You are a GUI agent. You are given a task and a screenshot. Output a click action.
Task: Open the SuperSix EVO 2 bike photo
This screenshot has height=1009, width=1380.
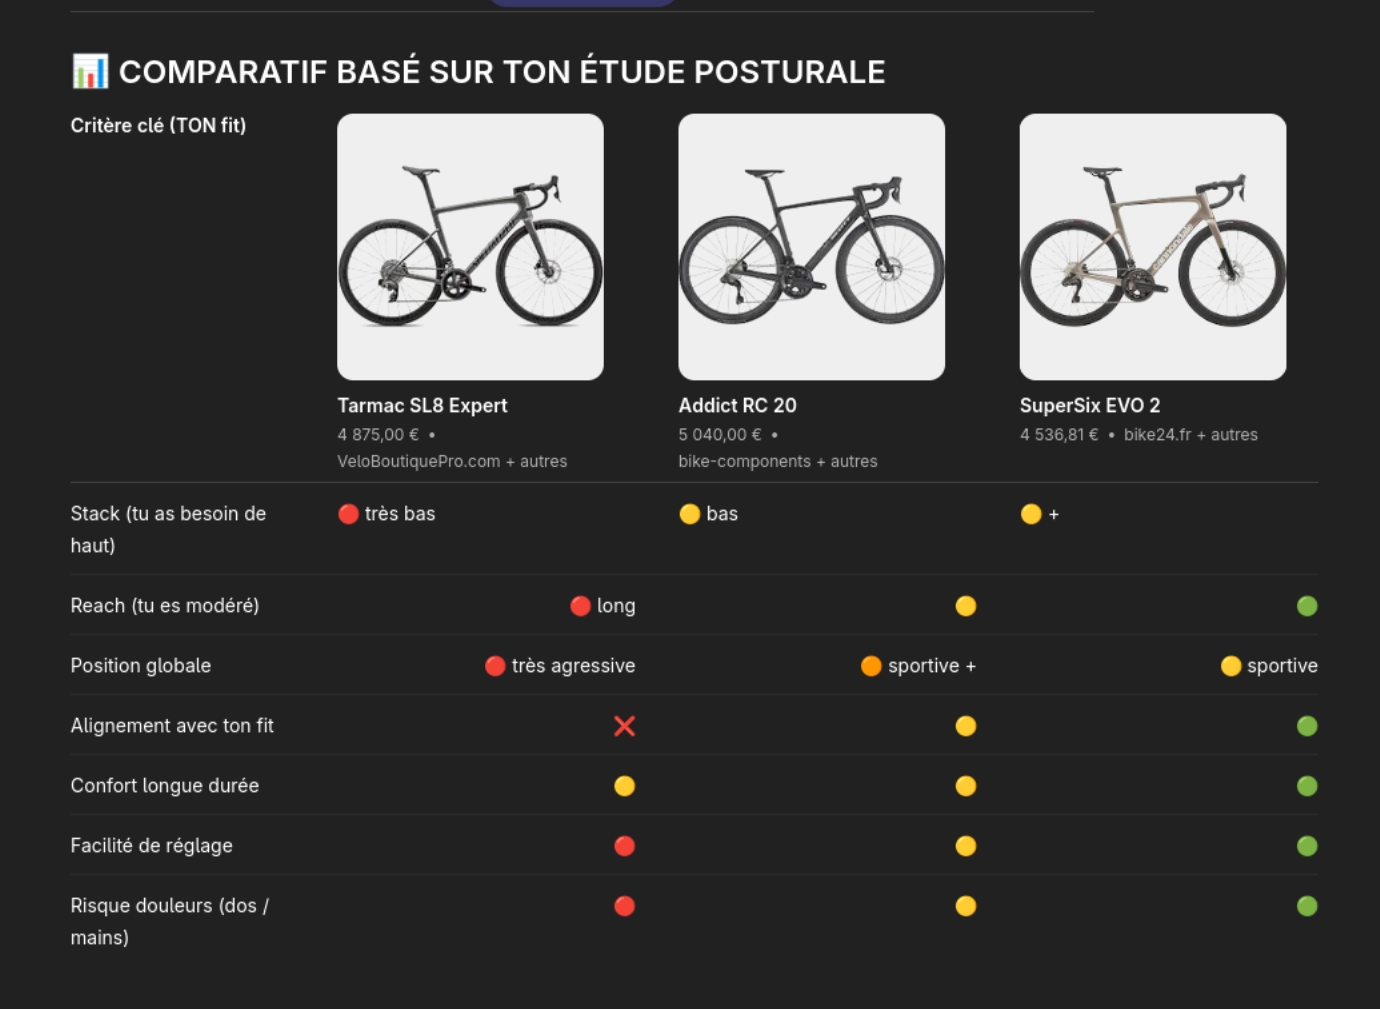(1152, 247)
